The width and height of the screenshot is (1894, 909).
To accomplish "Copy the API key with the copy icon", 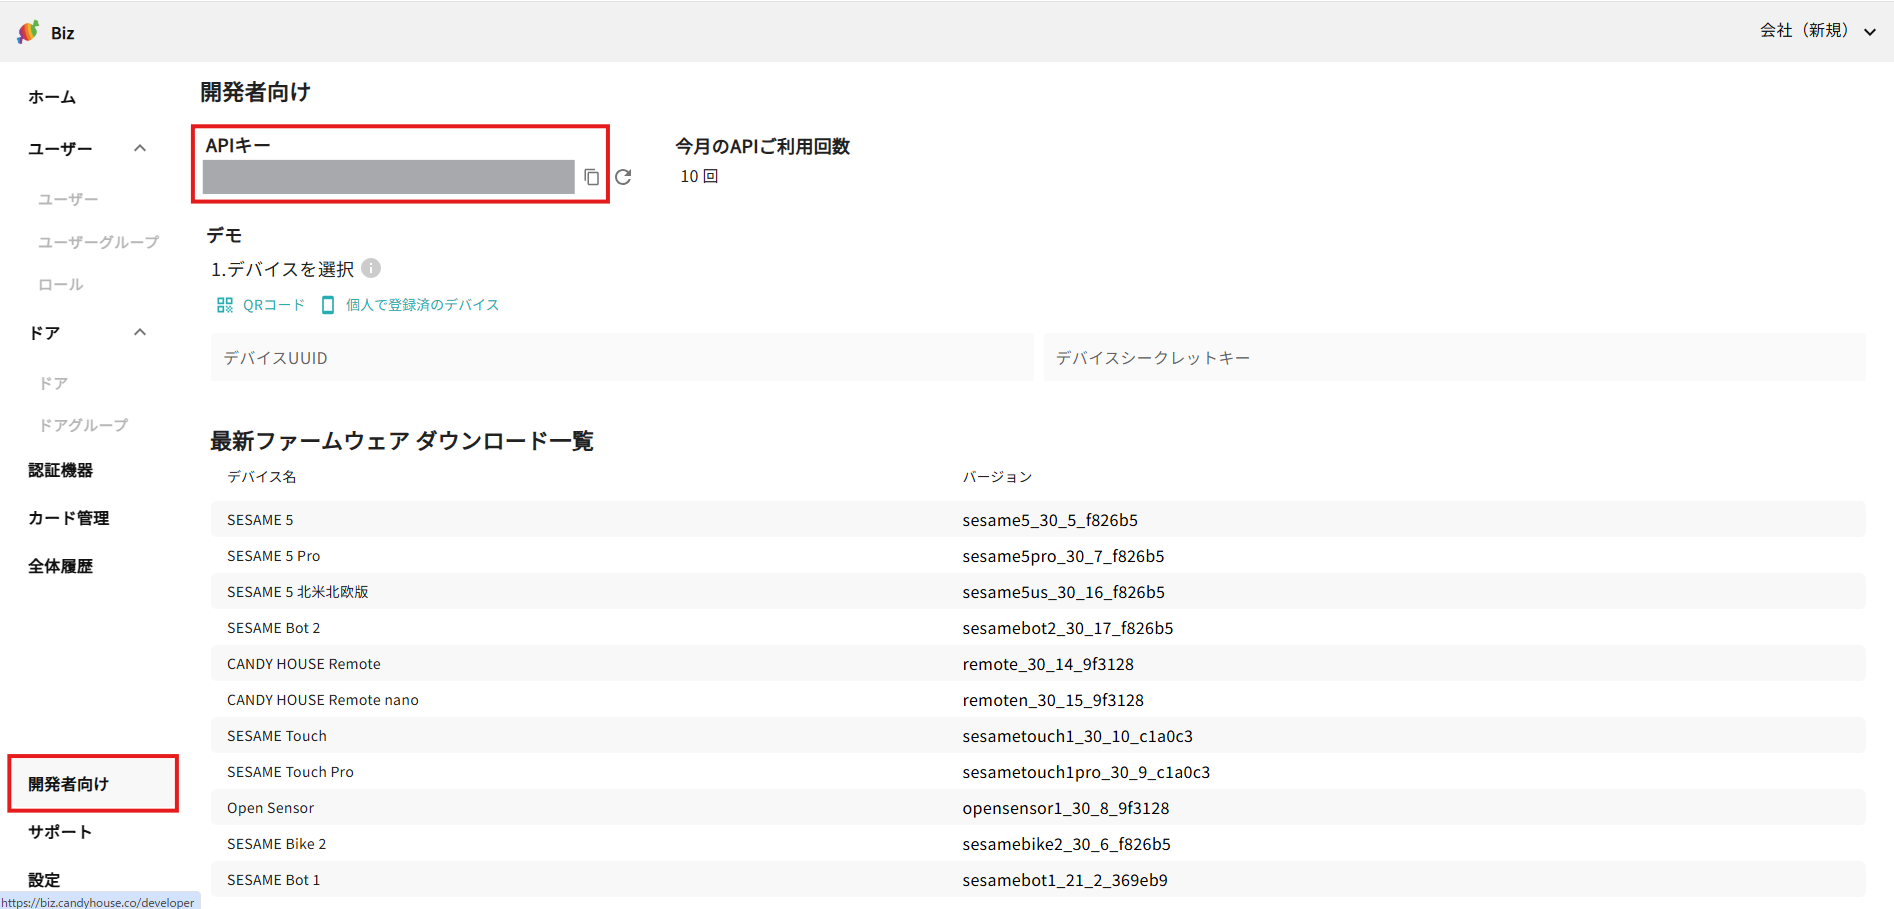I will pos(591,177).
